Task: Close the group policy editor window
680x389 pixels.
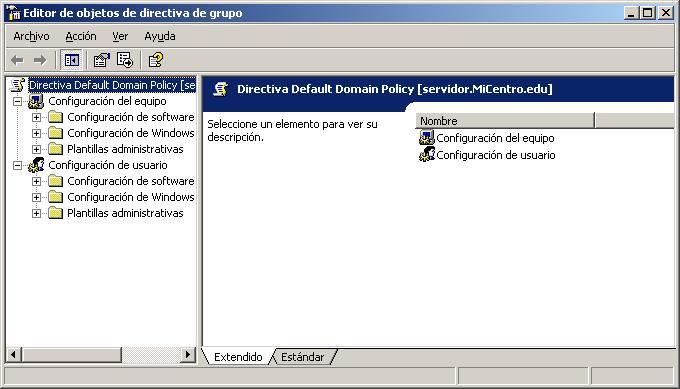Action: [666, 13]
